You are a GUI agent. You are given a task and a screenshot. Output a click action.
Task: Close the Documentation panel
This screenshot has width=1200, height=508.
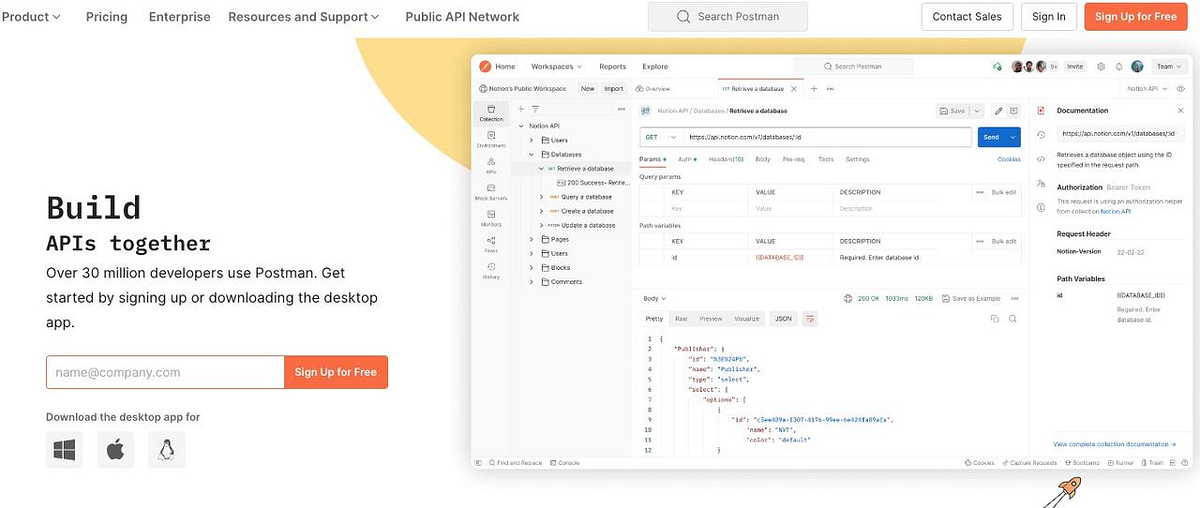tap(1182, 110)
